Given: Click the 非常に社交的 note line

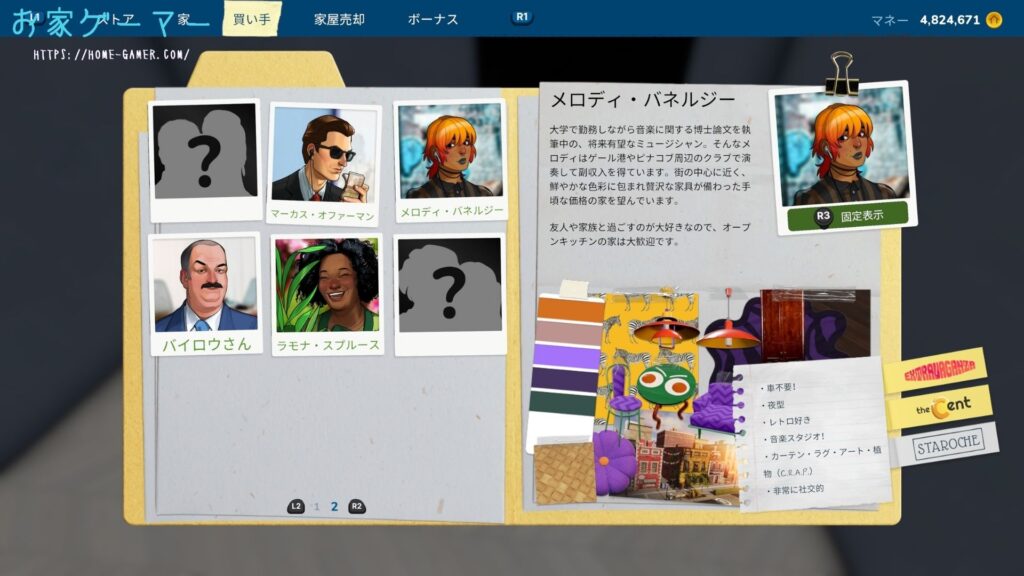Looking at the screenshot, I should point(795,489).
